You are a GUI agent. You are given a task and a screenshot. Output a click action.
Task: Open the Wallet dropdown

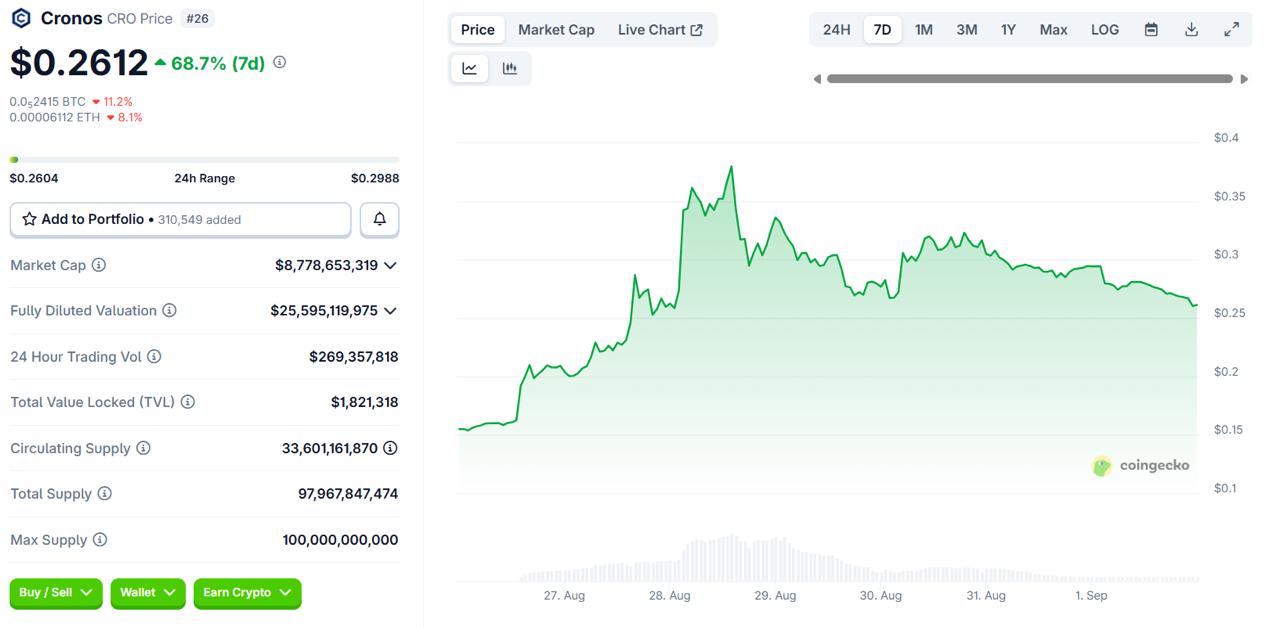148,593
